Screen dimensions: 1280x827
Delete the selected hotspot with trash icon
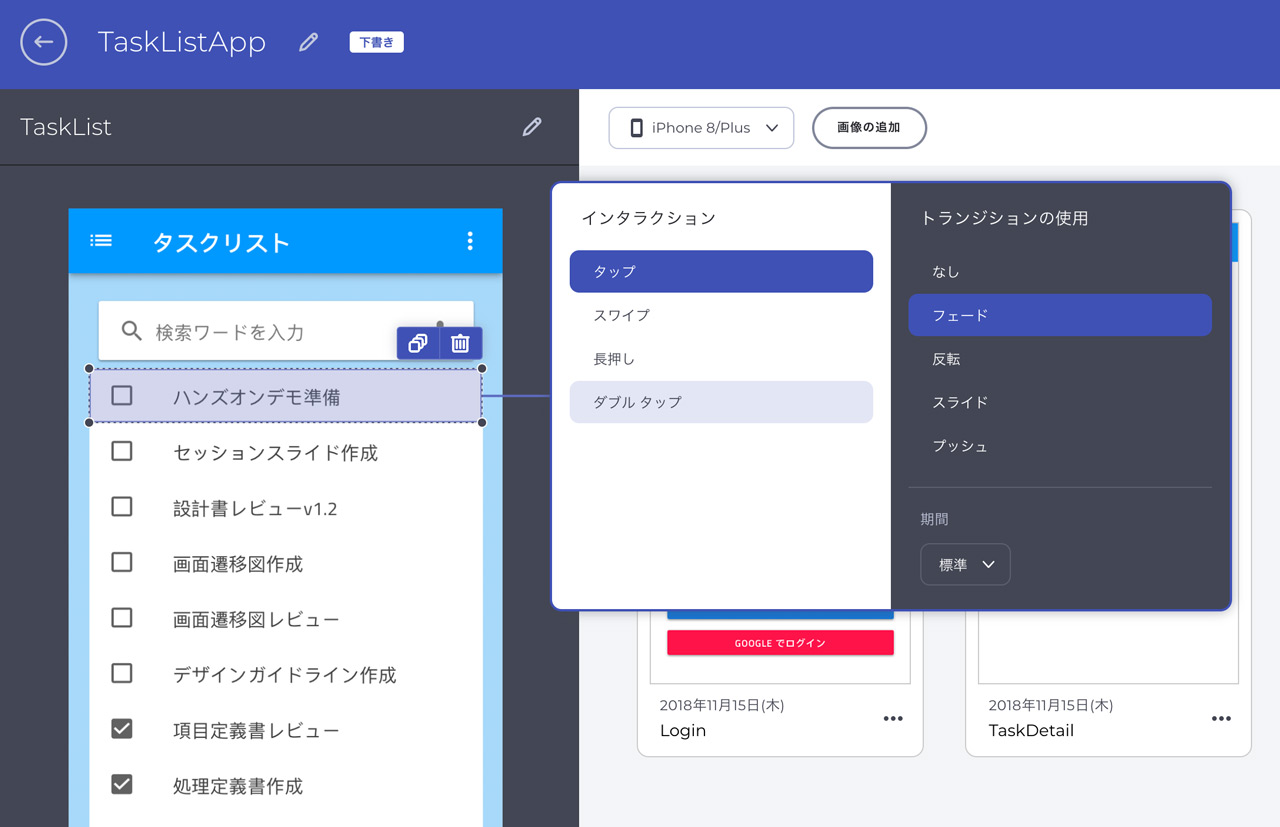[460, 343]
